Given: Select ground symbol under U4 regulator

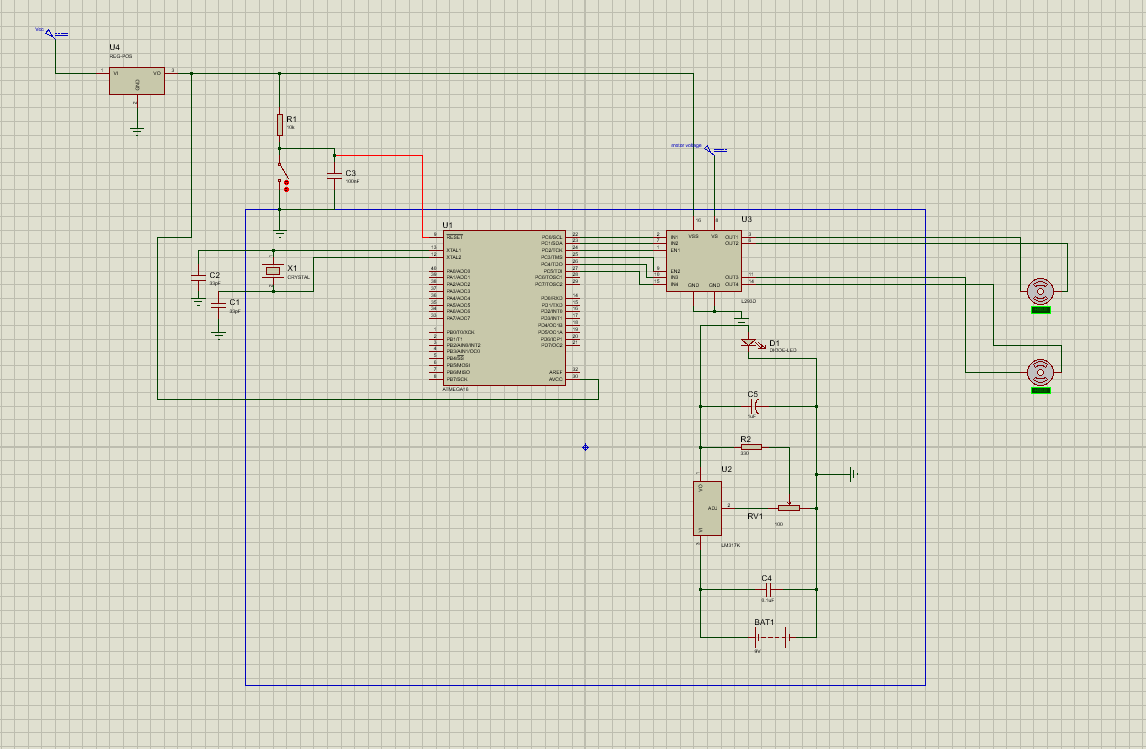Looking at the screenshot, I should tap(137, 131).
